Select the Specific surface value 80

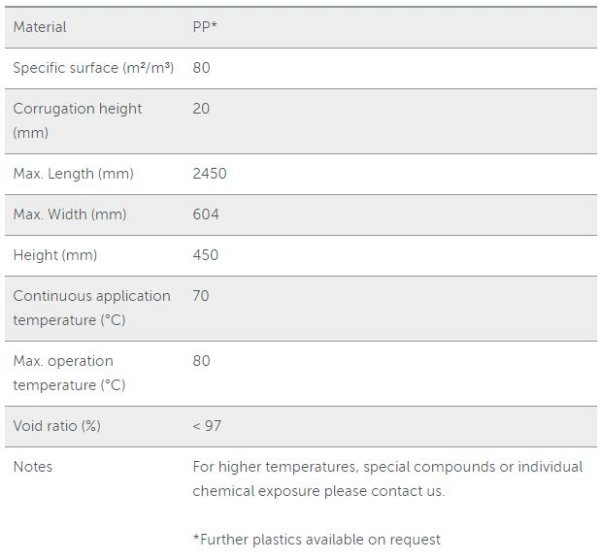pyautogui.click(x=201, y=68)
